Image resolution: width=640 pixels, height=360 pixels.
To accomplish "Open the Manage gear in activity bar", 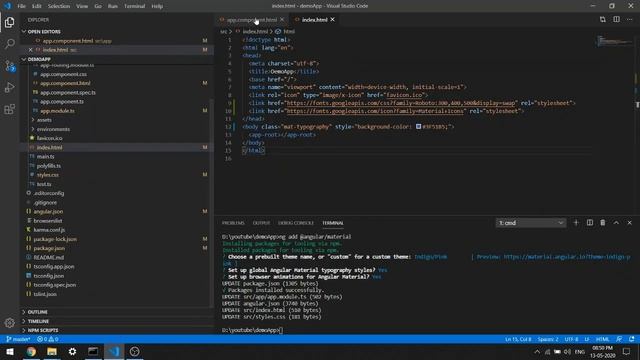I will 10,323.
